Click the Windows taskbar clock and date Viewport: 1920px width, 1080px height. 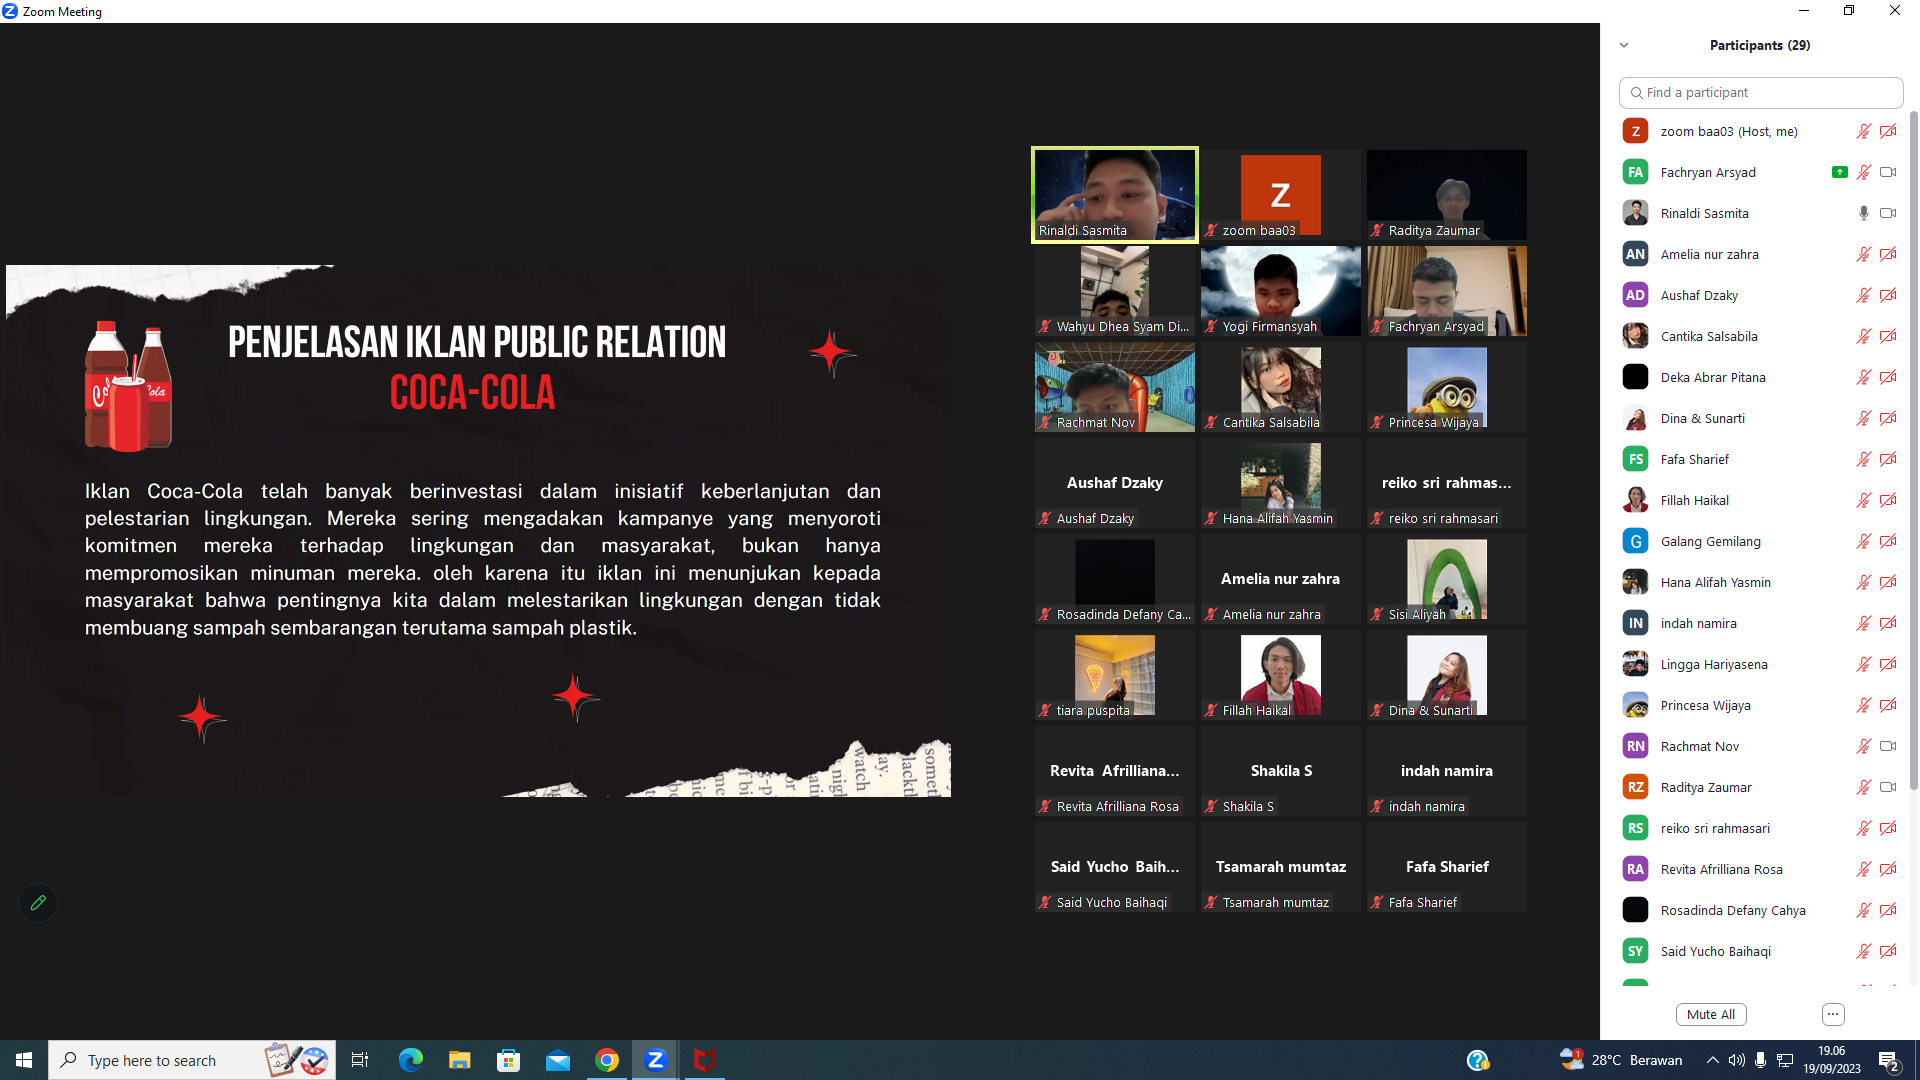[x=1832, y=1060]
